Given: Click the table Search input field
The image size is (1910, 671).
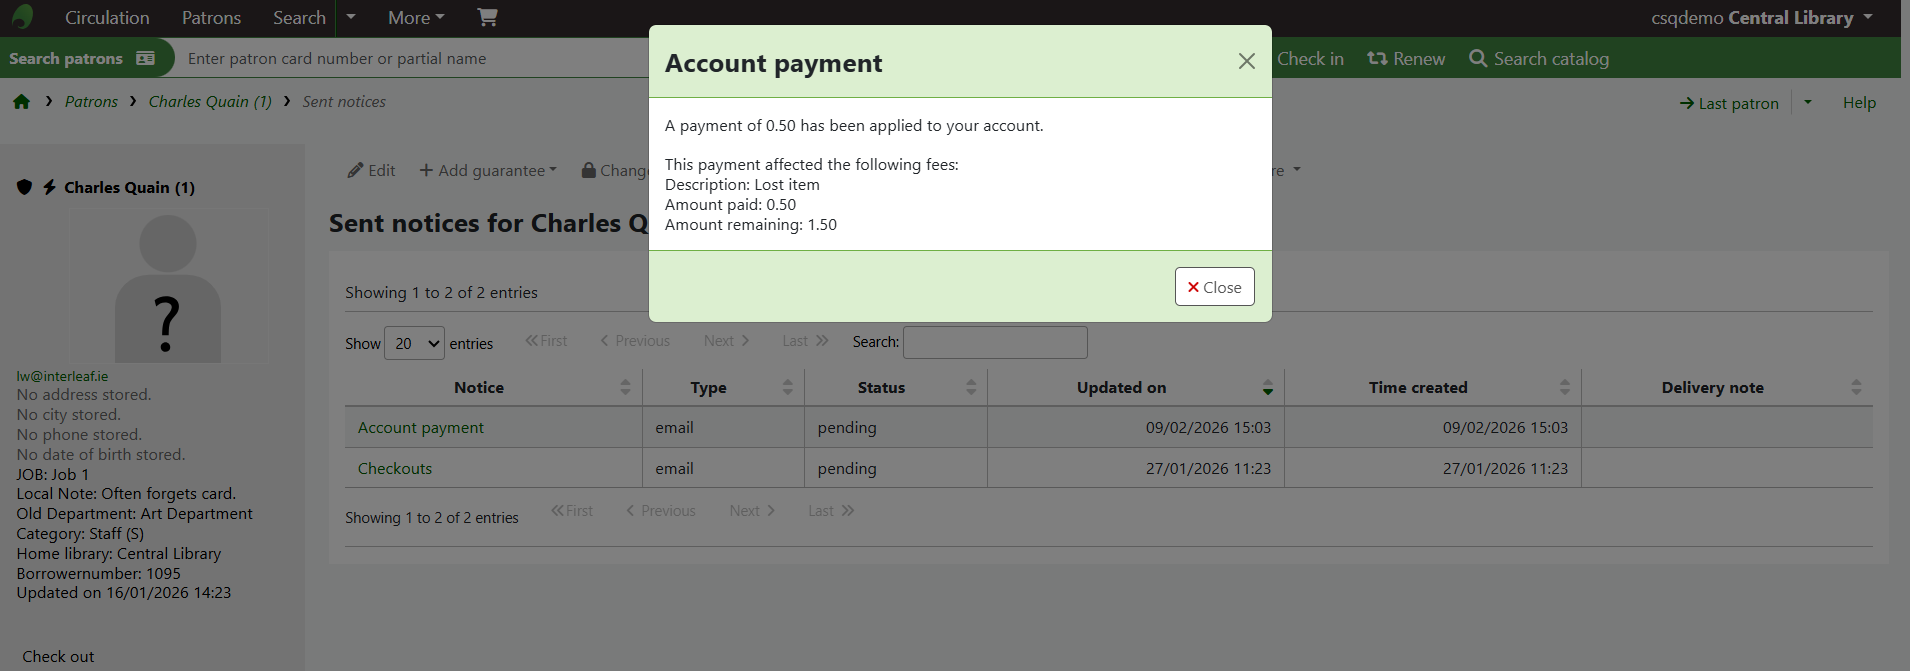Looking at the screenshot, I should pyautogui.click(x=995, y=342).
